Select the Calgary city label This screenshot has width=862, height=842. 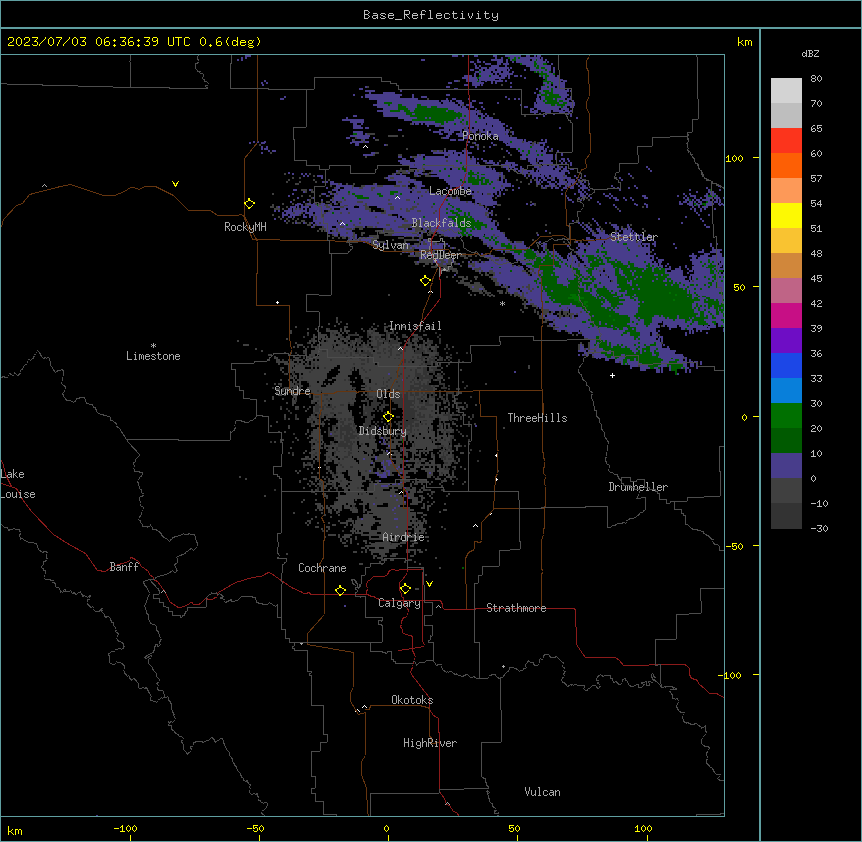coord(399,603)
